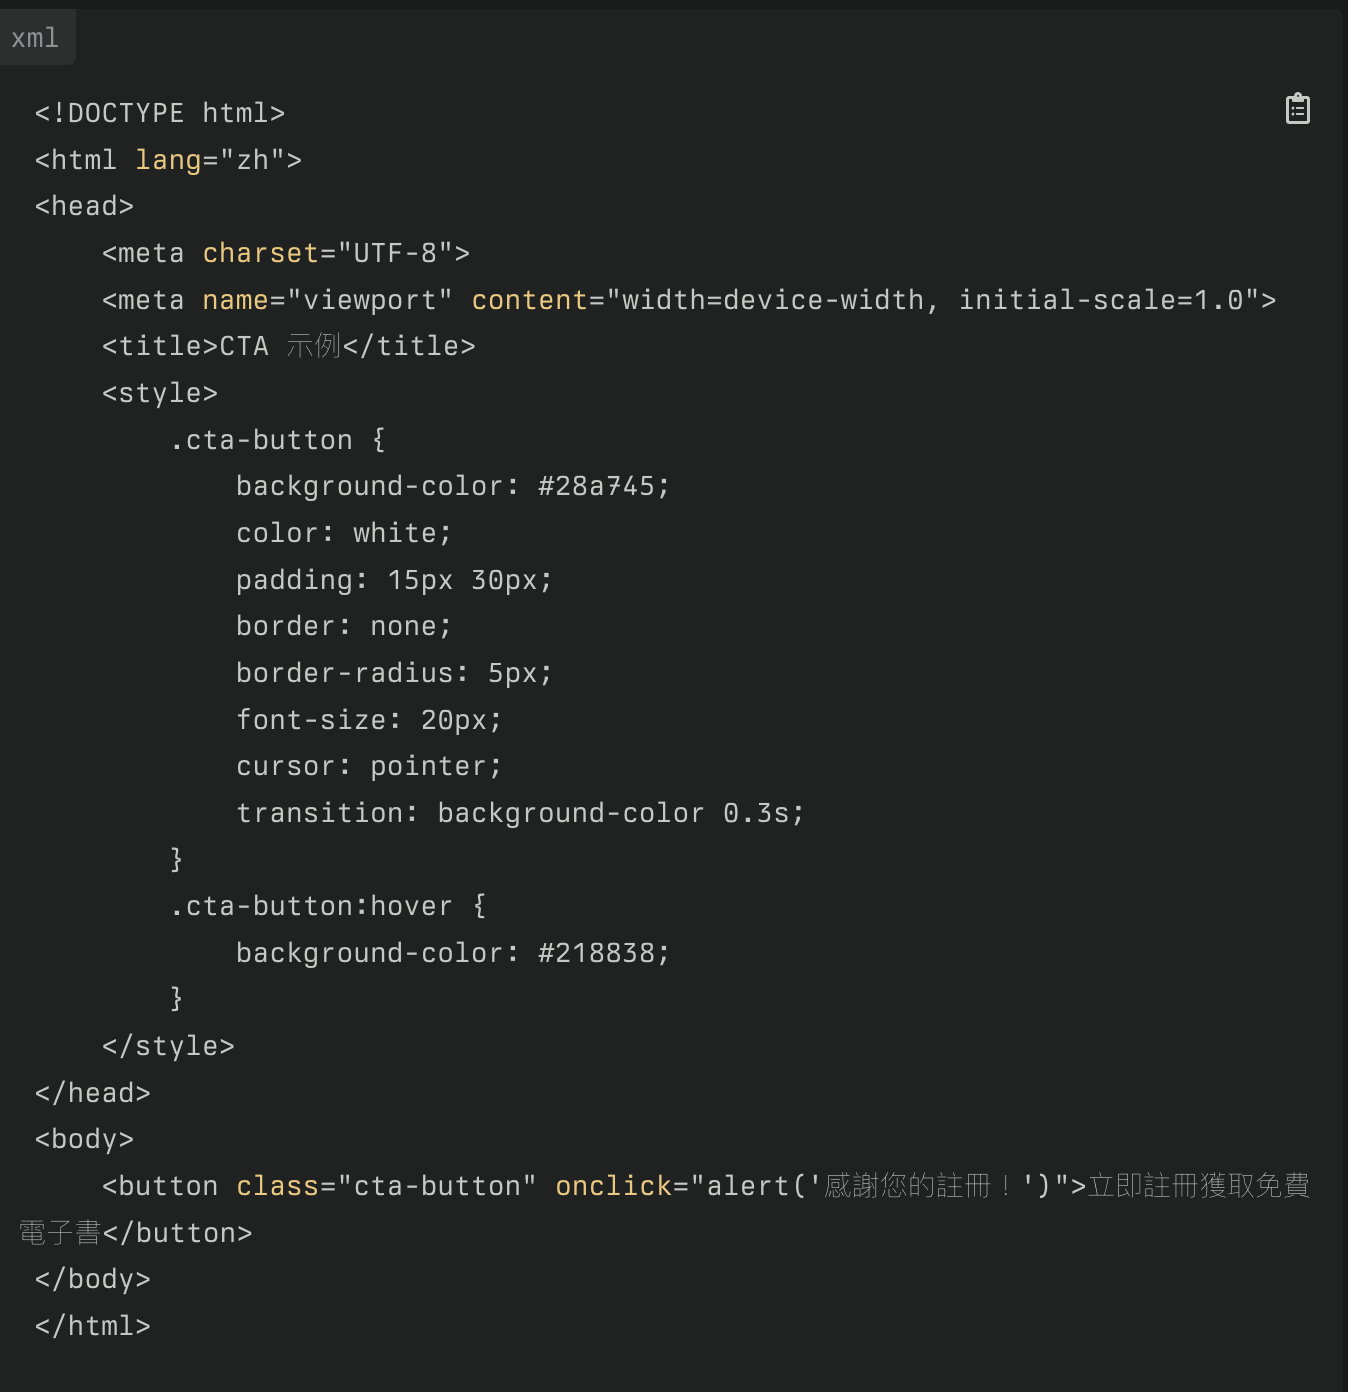Screen dimensions: 1348x1392
Task: Click the opening <head> tag
Action: (84, 206)
